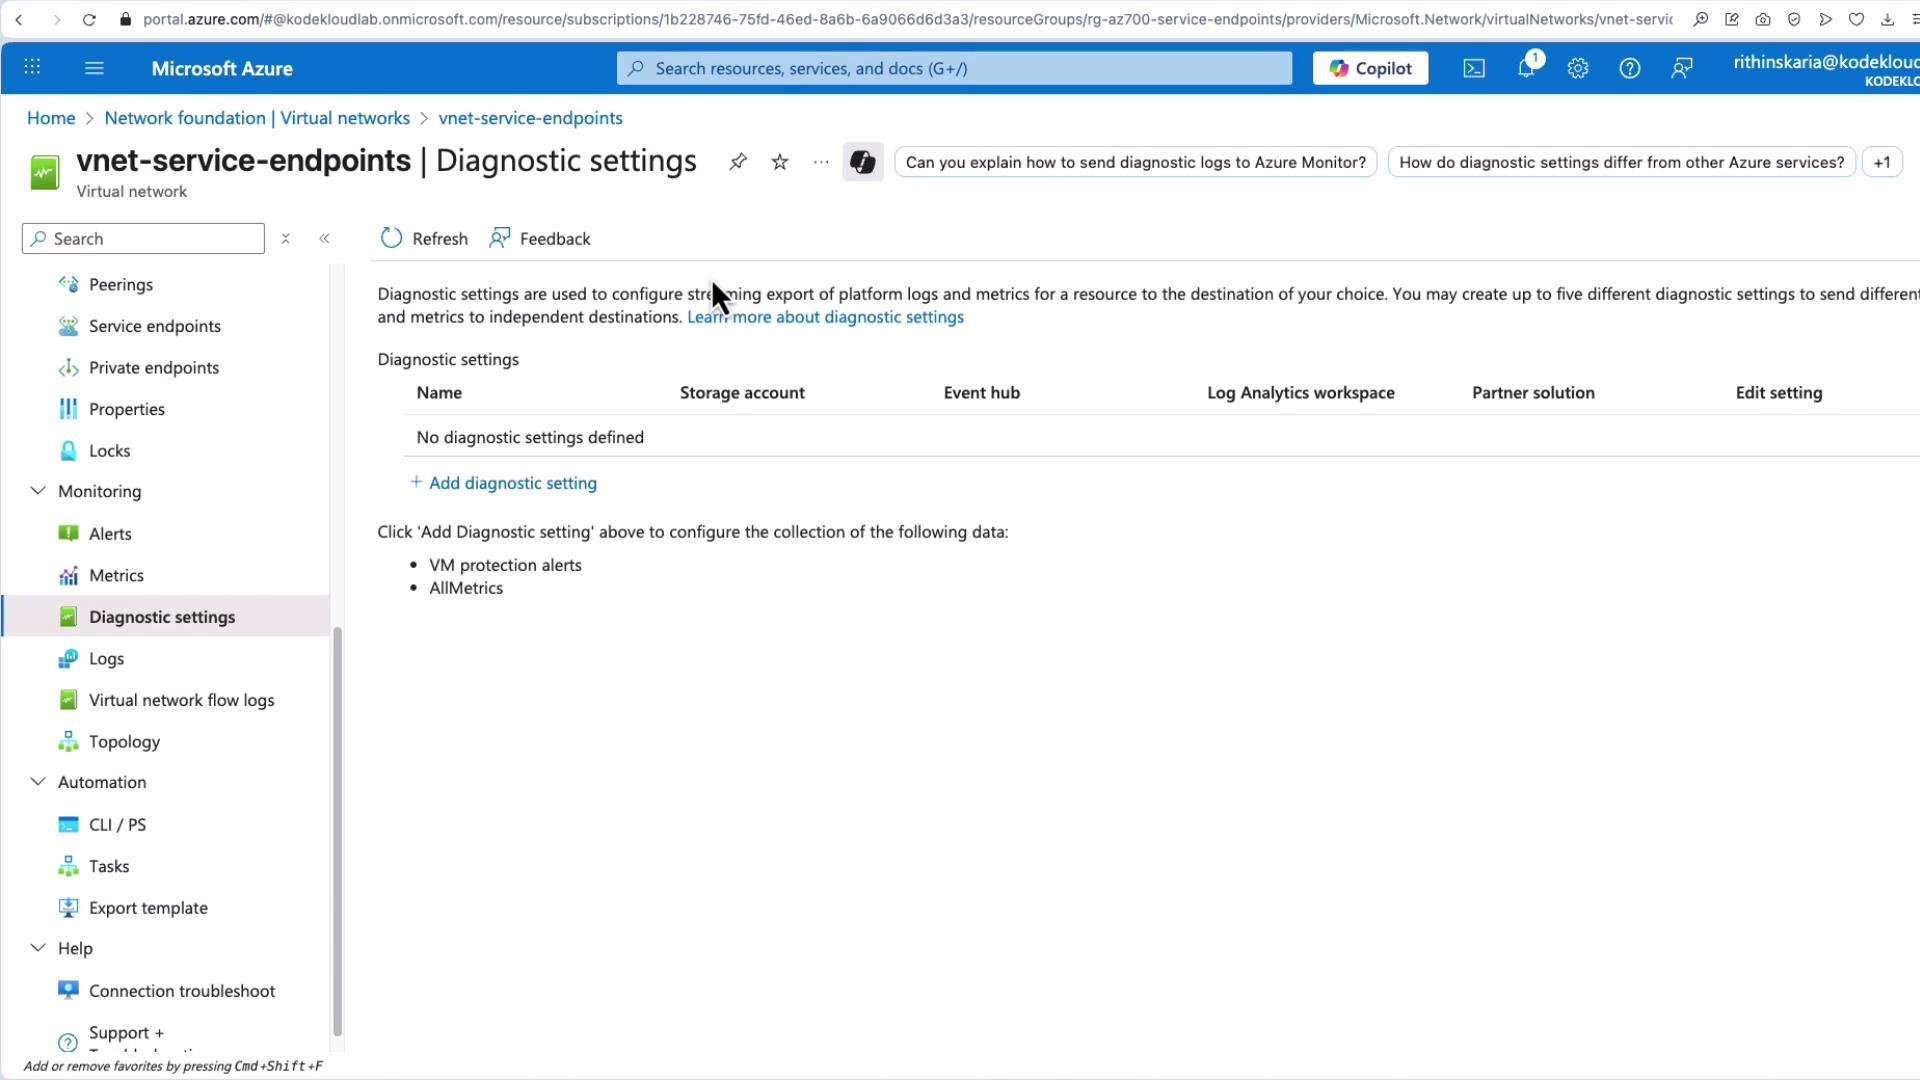Show the +1 more Copilot suggestion

[1882, 162]
